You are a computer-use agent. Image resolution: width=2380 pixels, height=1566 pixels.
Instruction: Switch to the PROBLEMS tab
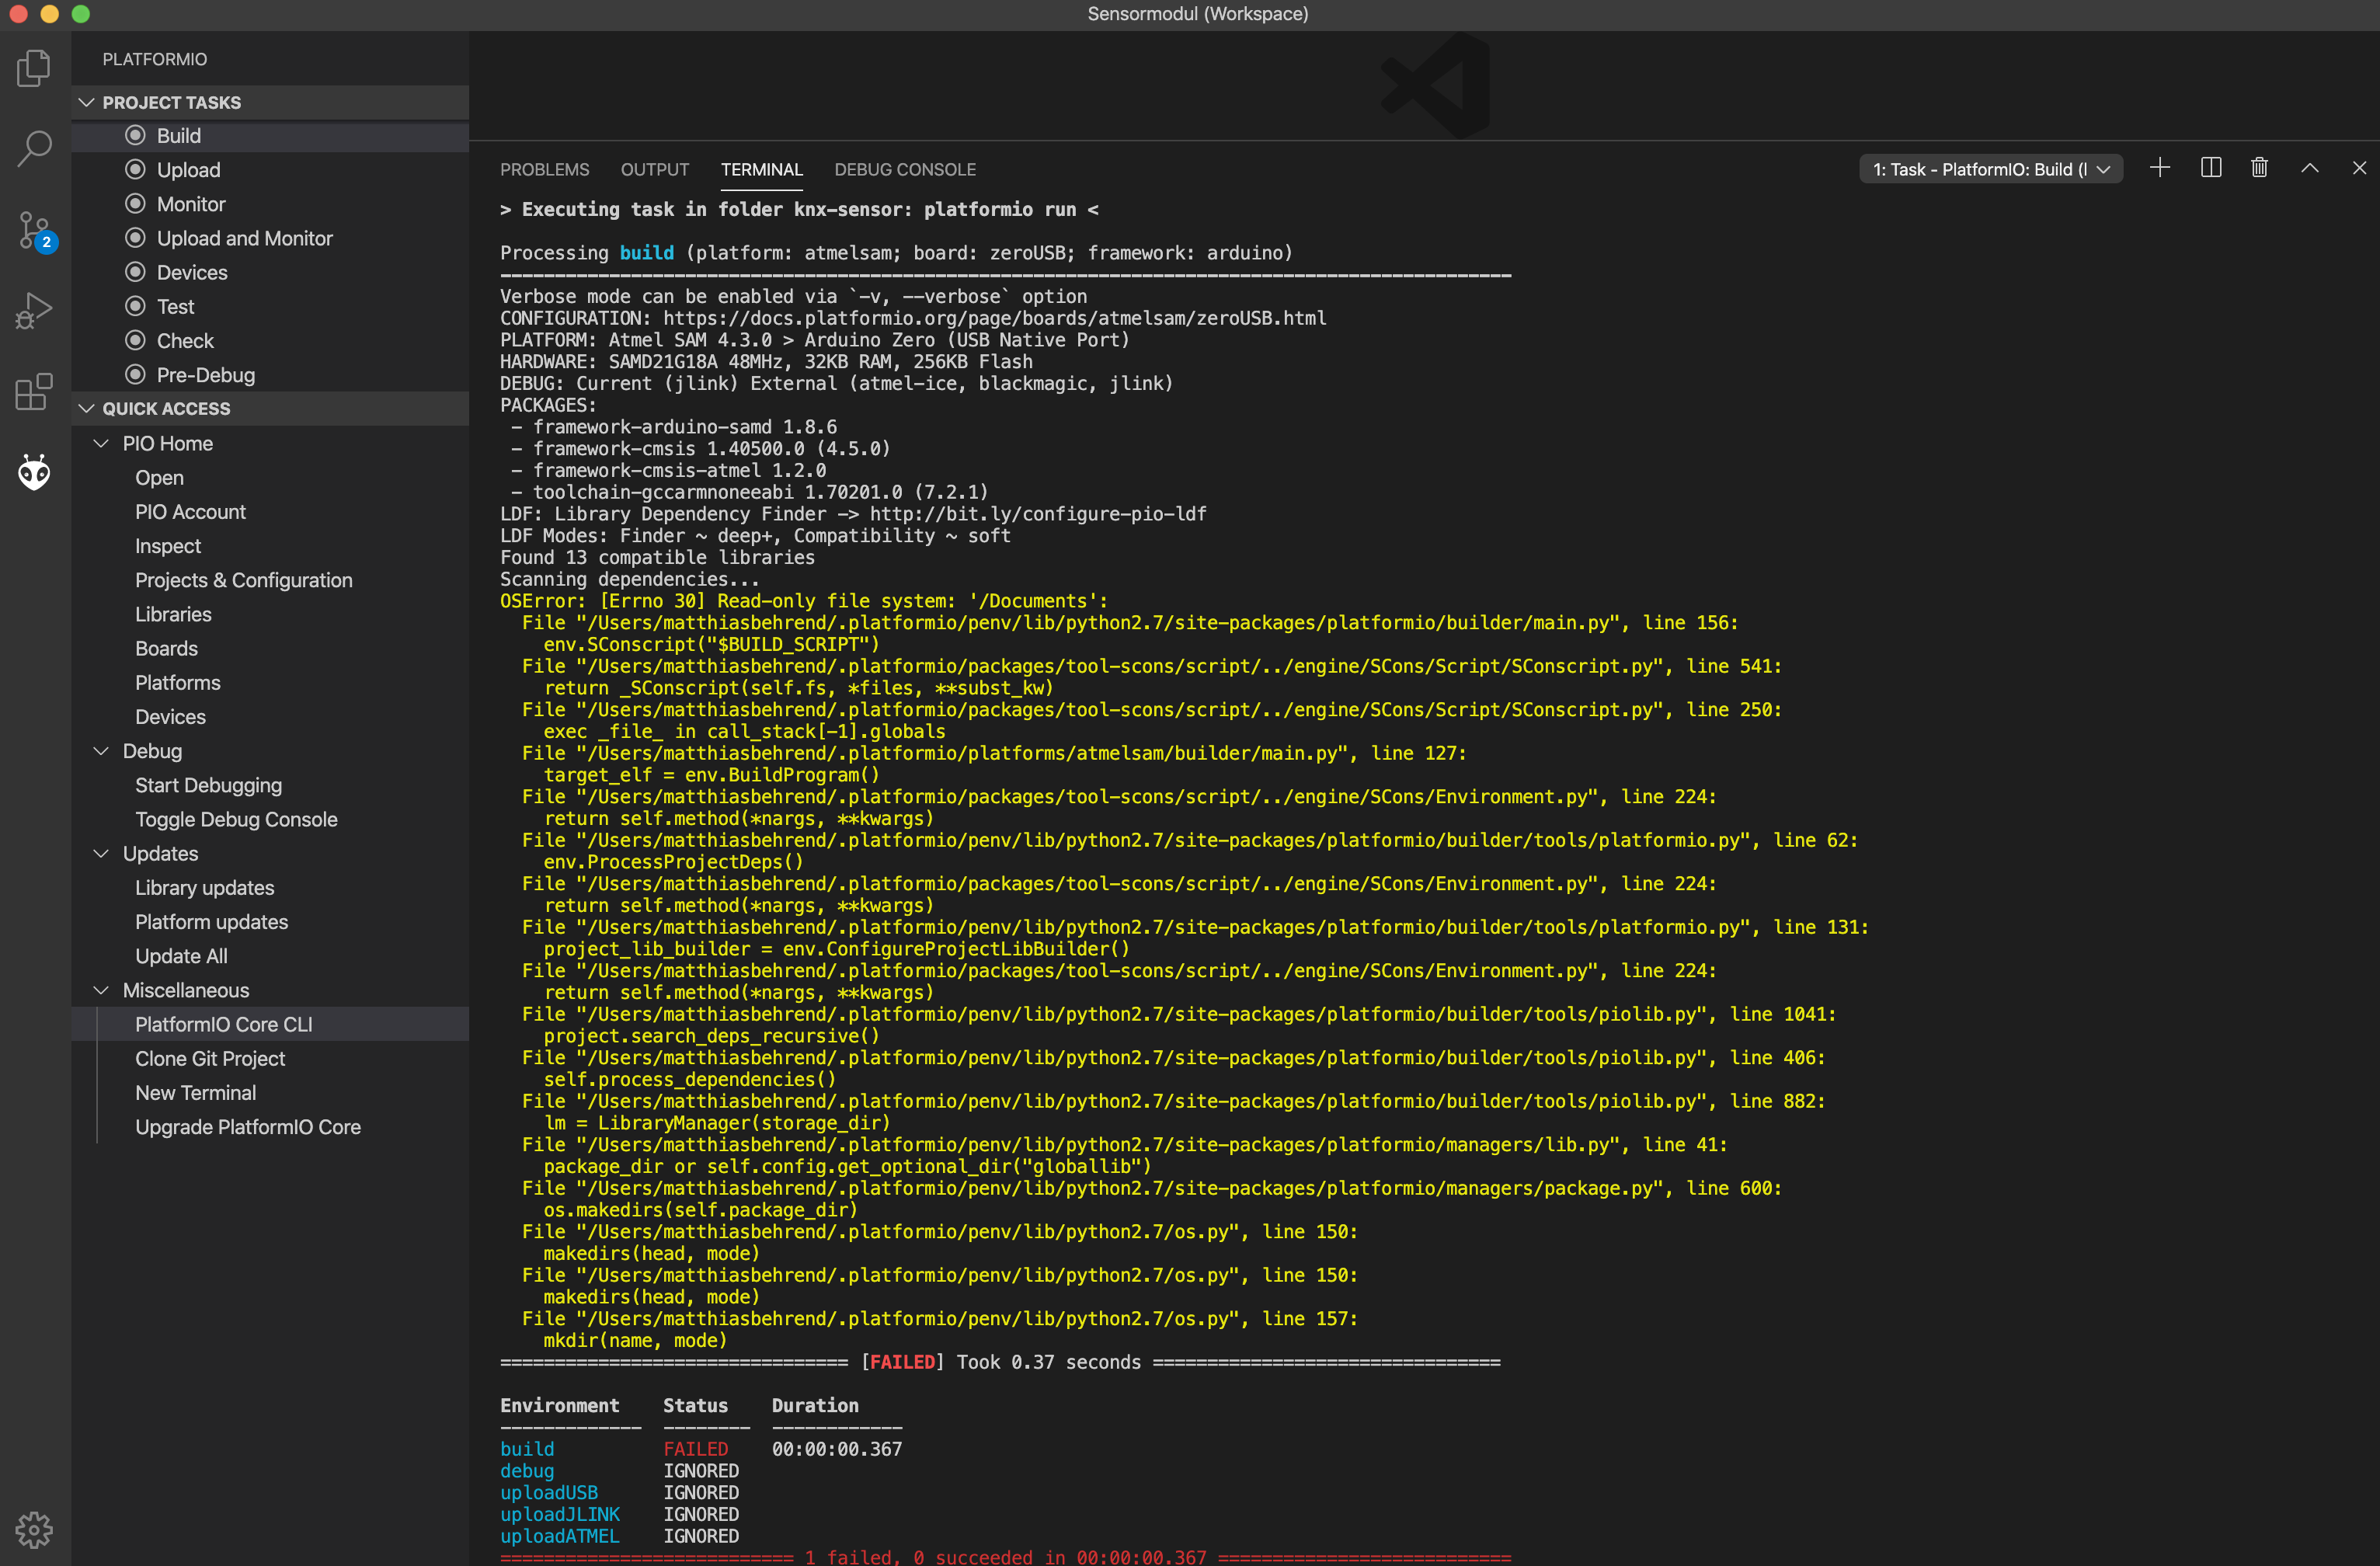tap(545, 169)
